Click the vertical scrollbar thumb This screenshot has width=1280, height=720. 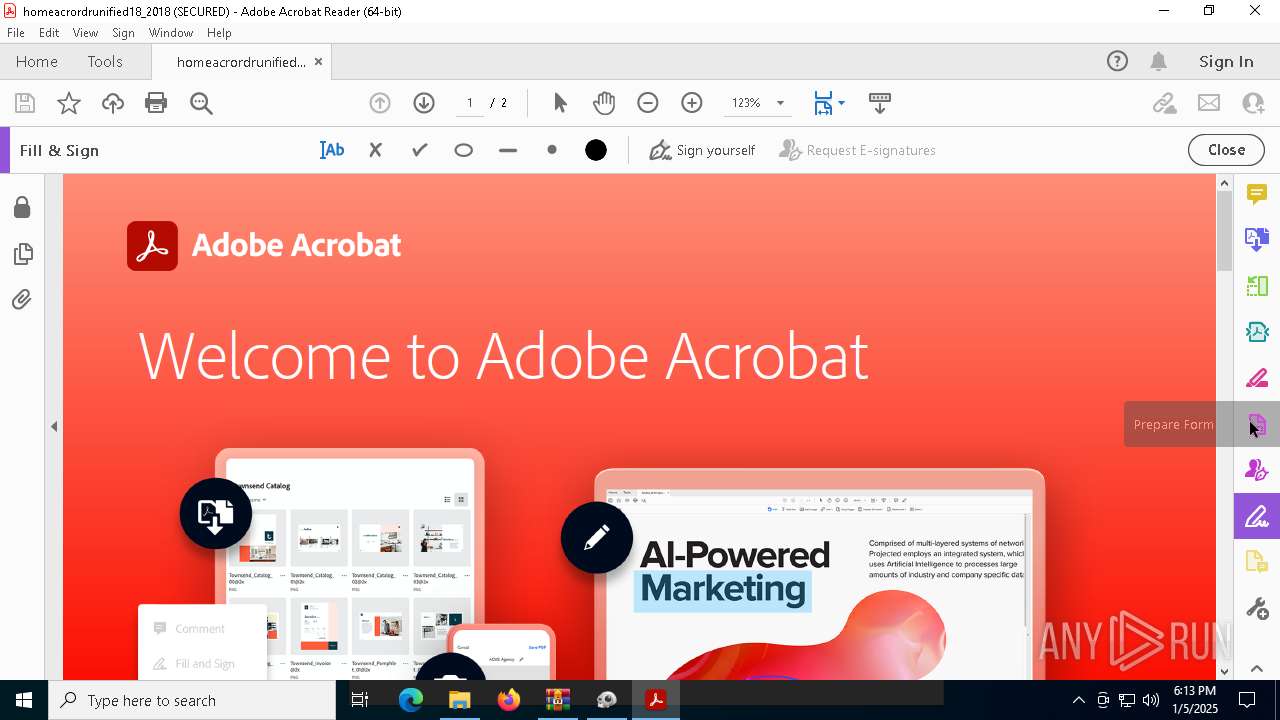point(1224,230)
